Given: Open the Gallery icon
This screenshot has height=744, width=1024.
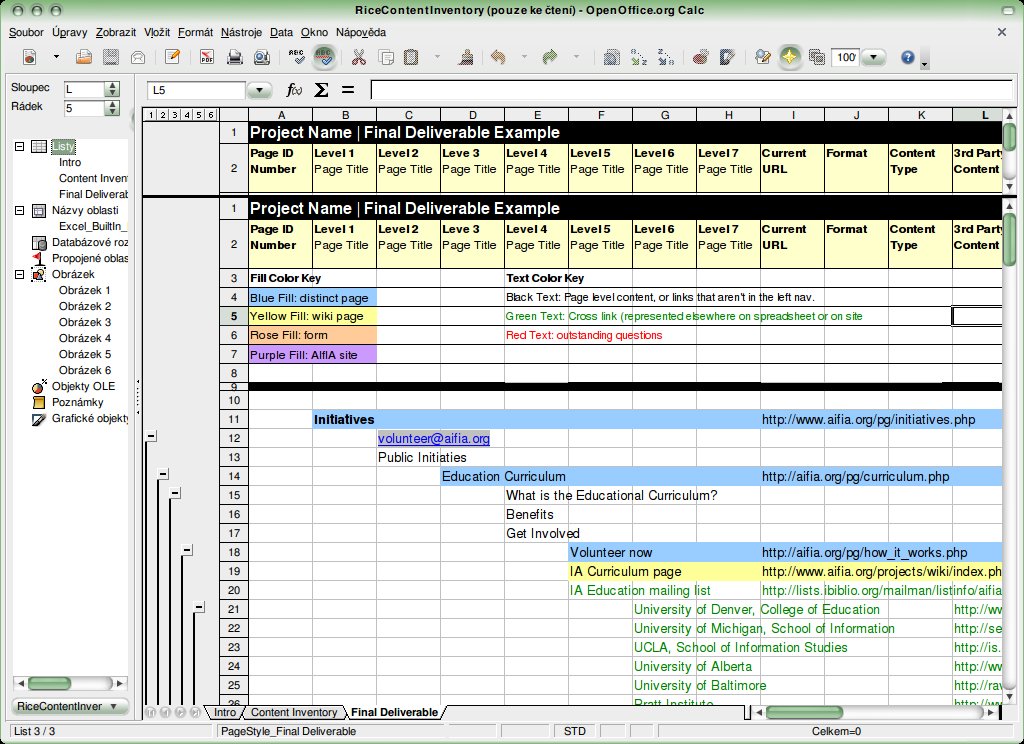Looking at the screenshot, I should pos(816,57).
